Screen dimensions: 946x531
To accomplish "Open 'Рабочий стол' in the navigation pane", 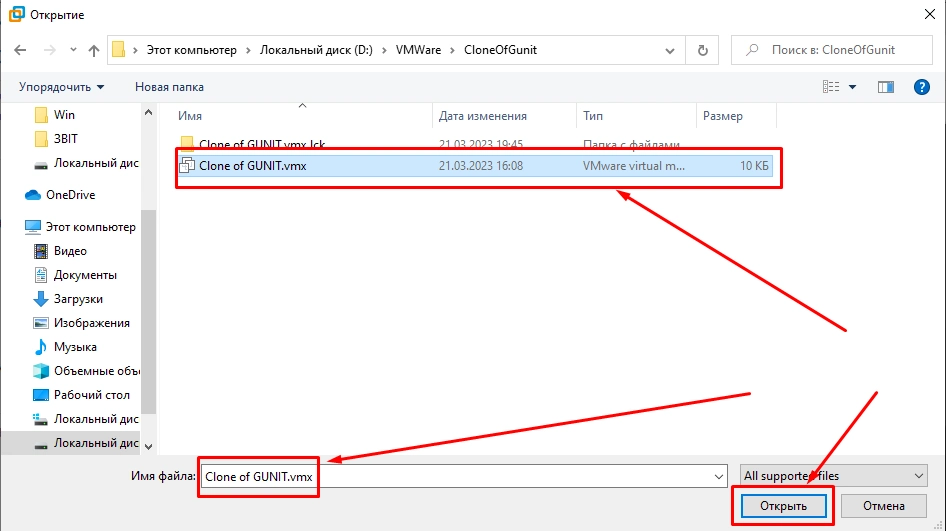I will [x=92, y=395].
